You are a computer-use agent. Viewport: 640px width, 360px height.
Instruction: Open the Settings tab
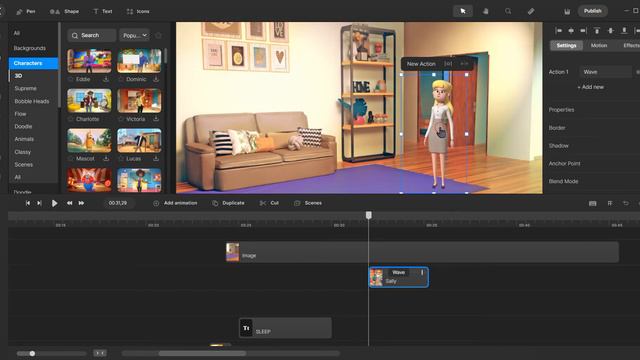[x=567, y=45]
